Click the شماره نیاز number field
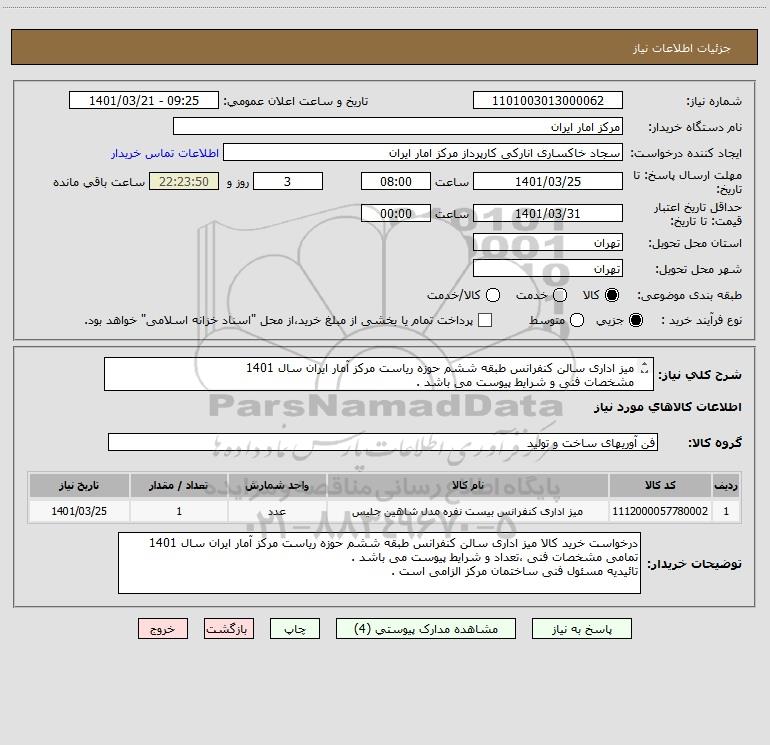The width and height of the screenshot is (770, 745). pyautogui.click(x=548, y=100)
